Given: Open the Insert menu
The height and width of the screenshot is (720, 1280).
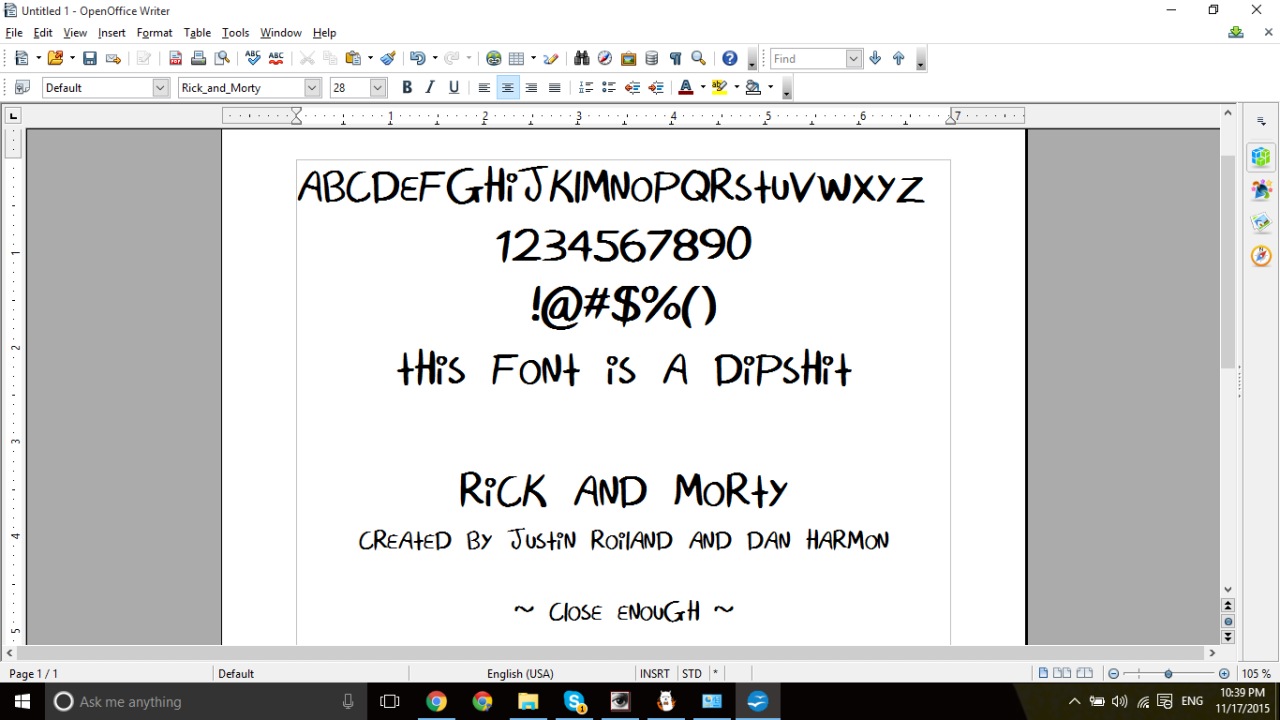Looking at the screenshot, I should coord(112,33).
